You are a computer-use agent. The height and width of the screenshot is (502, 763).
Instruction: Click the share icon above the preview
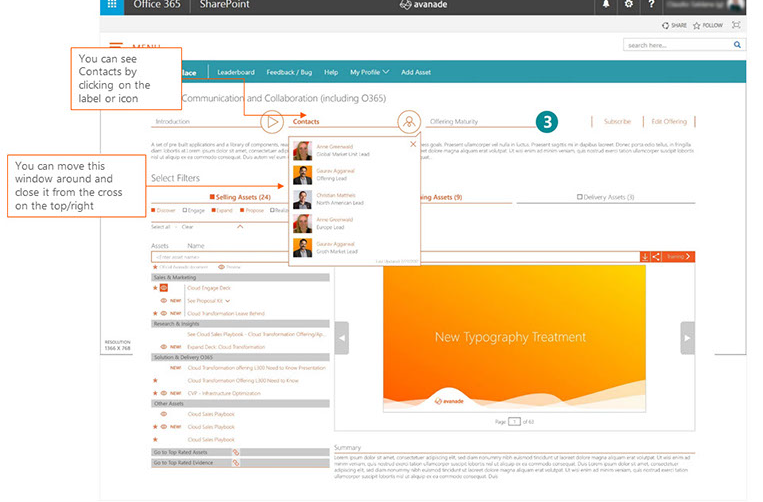(x=656, y=257)
